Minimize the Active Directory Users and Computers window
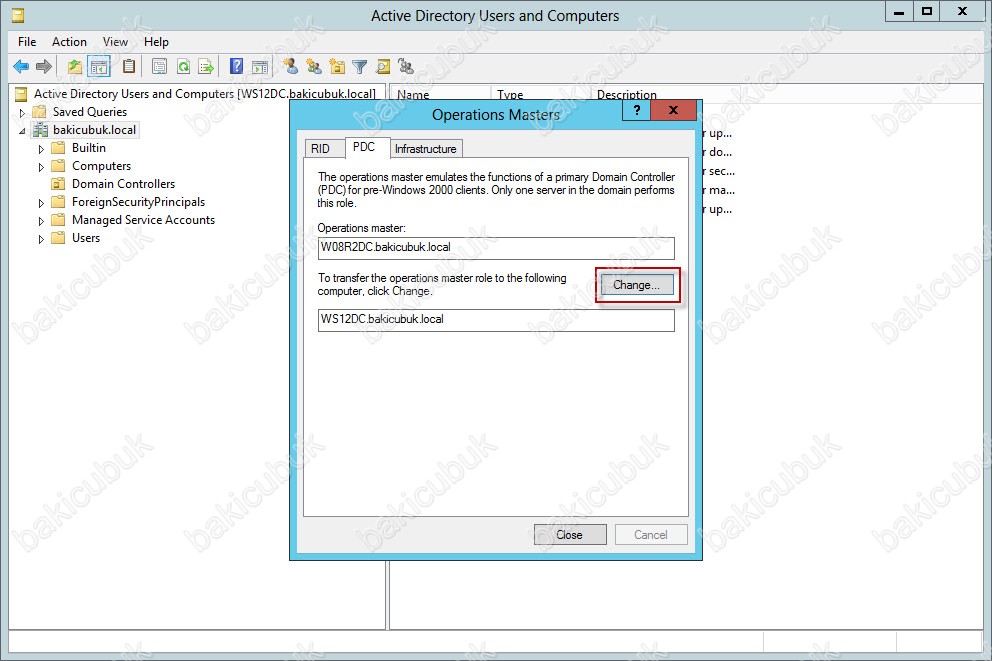Viewport: 992px width, 661px height. [899, 11]
